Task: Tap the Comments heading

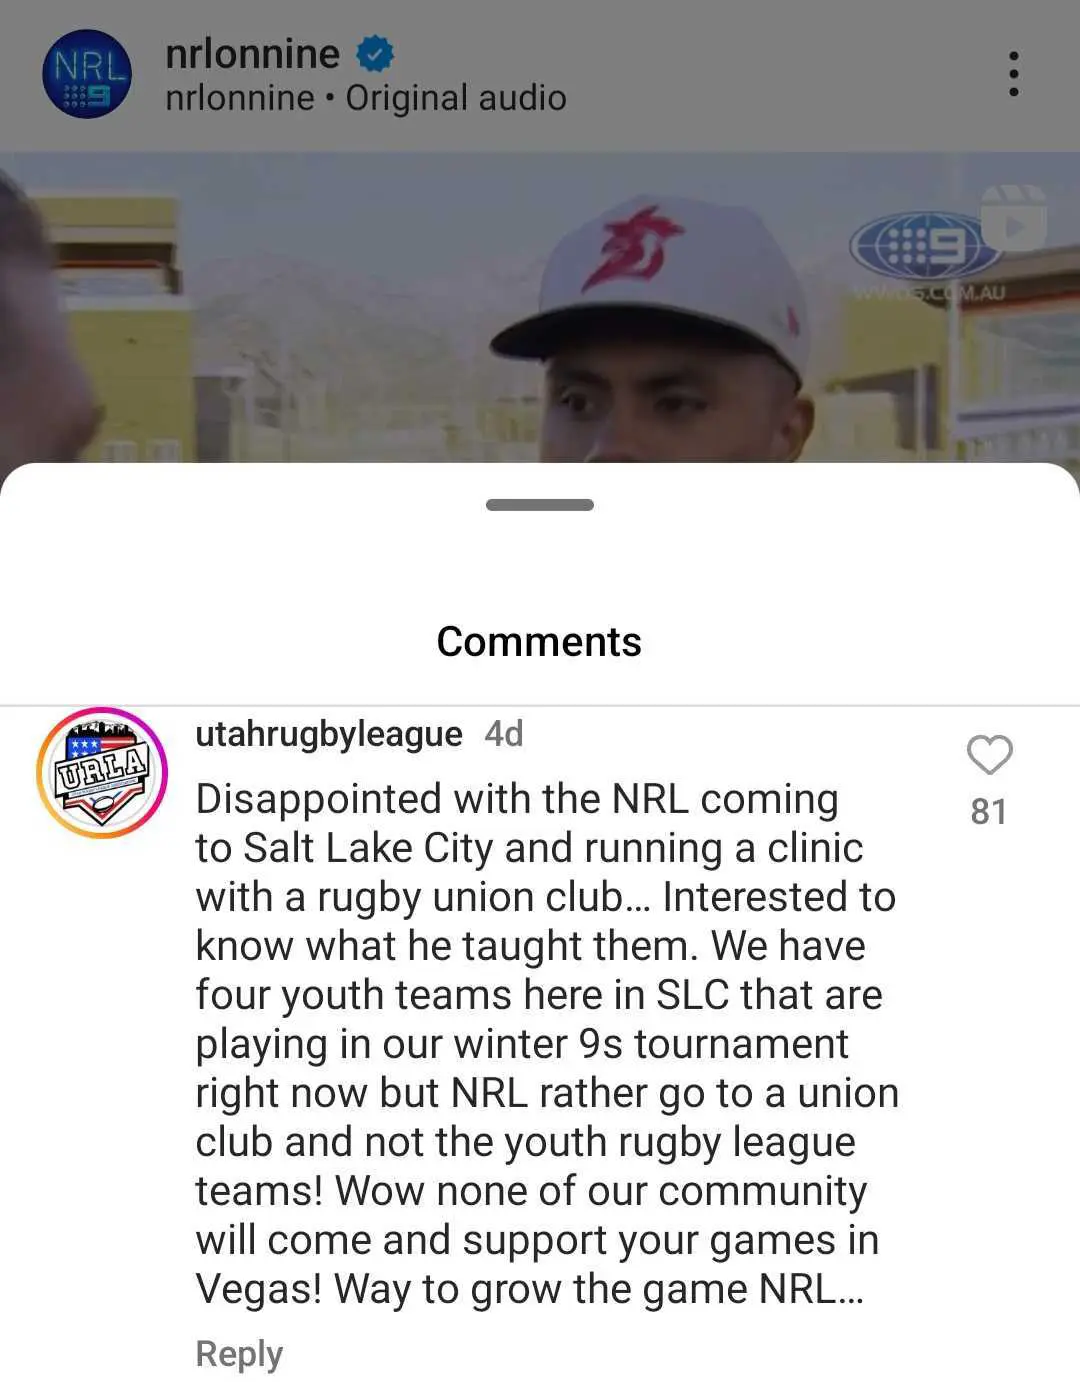Action: point(539,642)
